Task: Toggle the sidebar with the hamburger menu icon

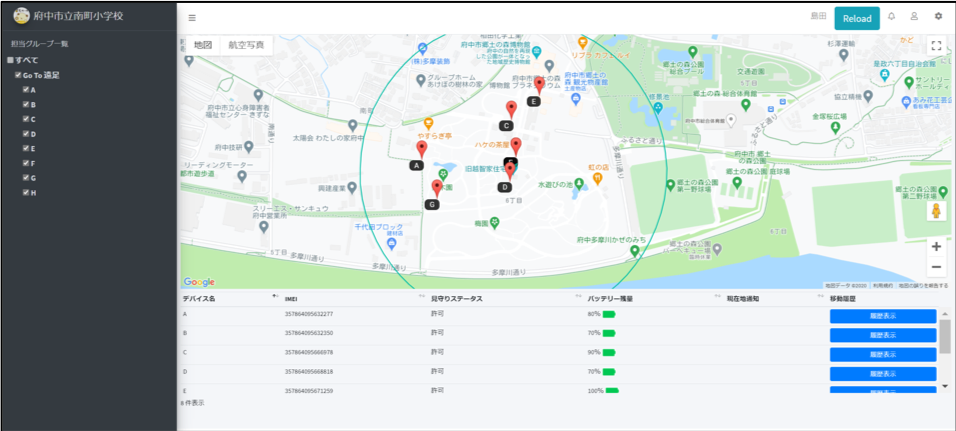Action: [192, 18]
